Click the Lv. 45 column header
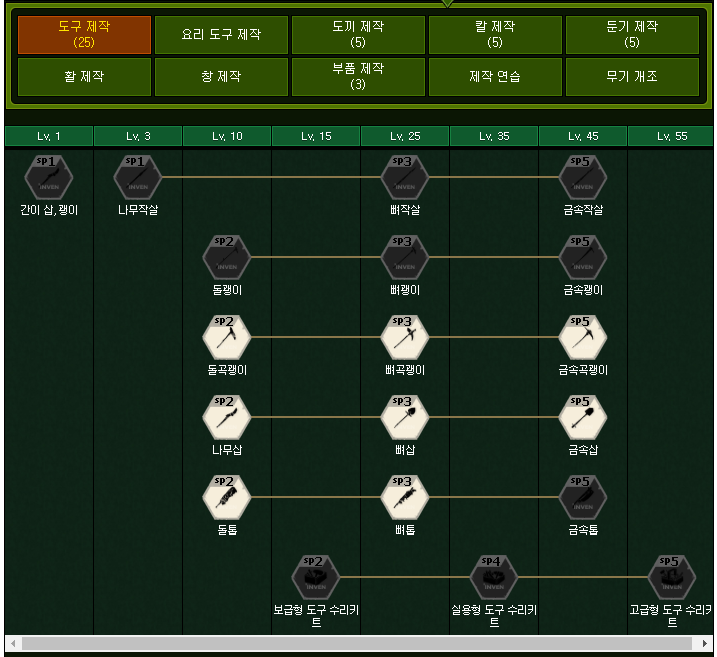 coord(583,136)
